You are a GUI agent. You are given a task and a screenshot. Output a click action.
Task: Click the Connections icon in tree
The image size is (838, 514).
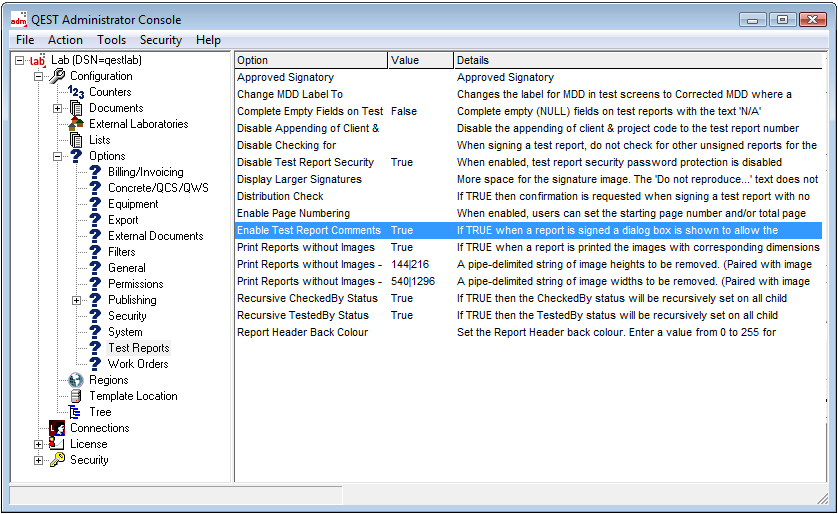pos(57,428)
